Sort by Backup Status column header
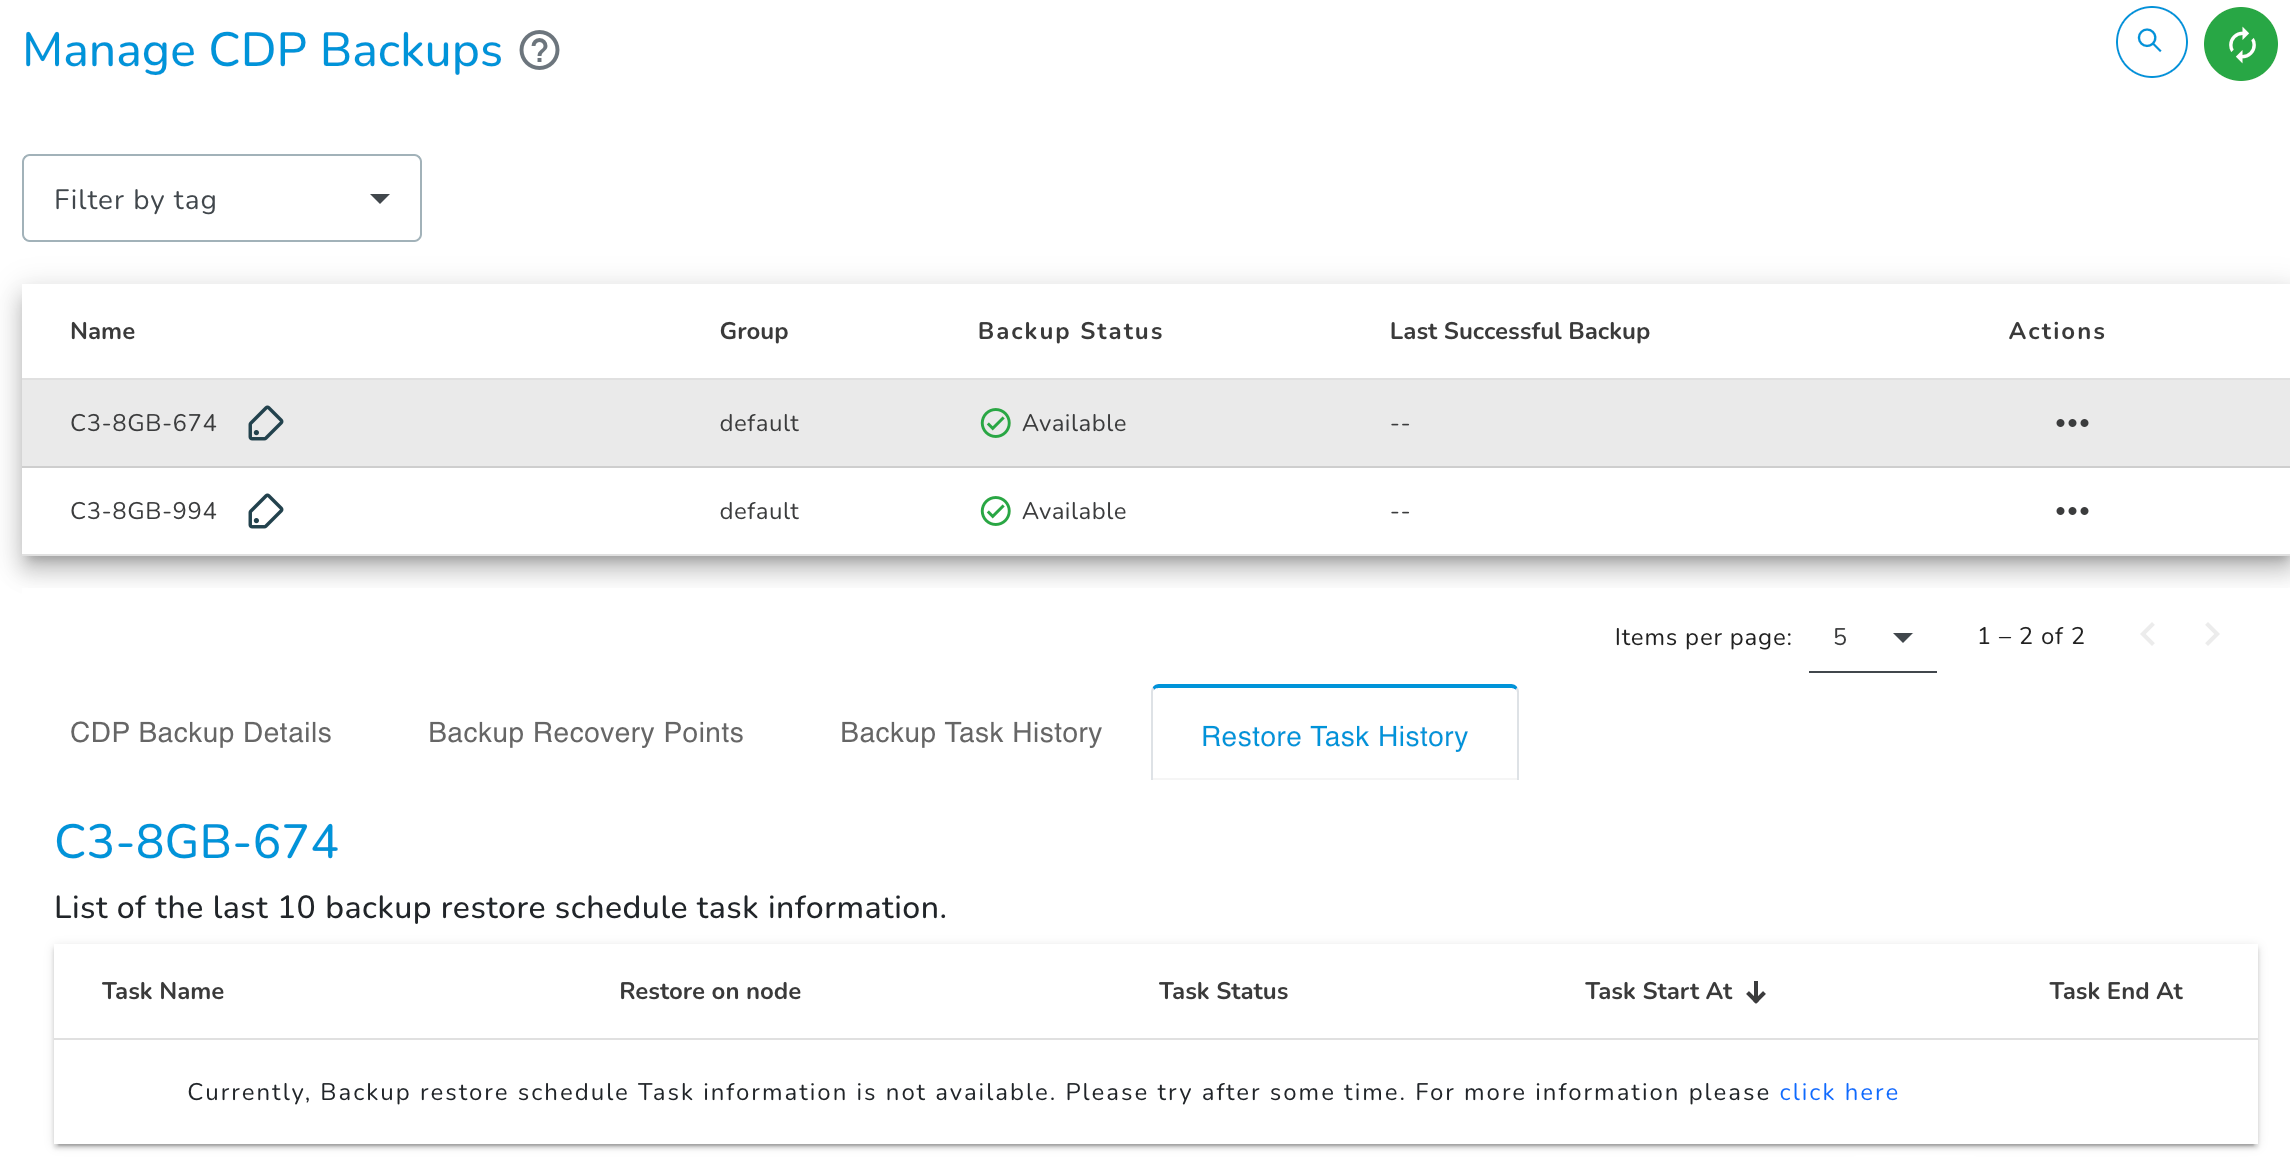The image size is (2290, 1158). [x=1069, y=331]
